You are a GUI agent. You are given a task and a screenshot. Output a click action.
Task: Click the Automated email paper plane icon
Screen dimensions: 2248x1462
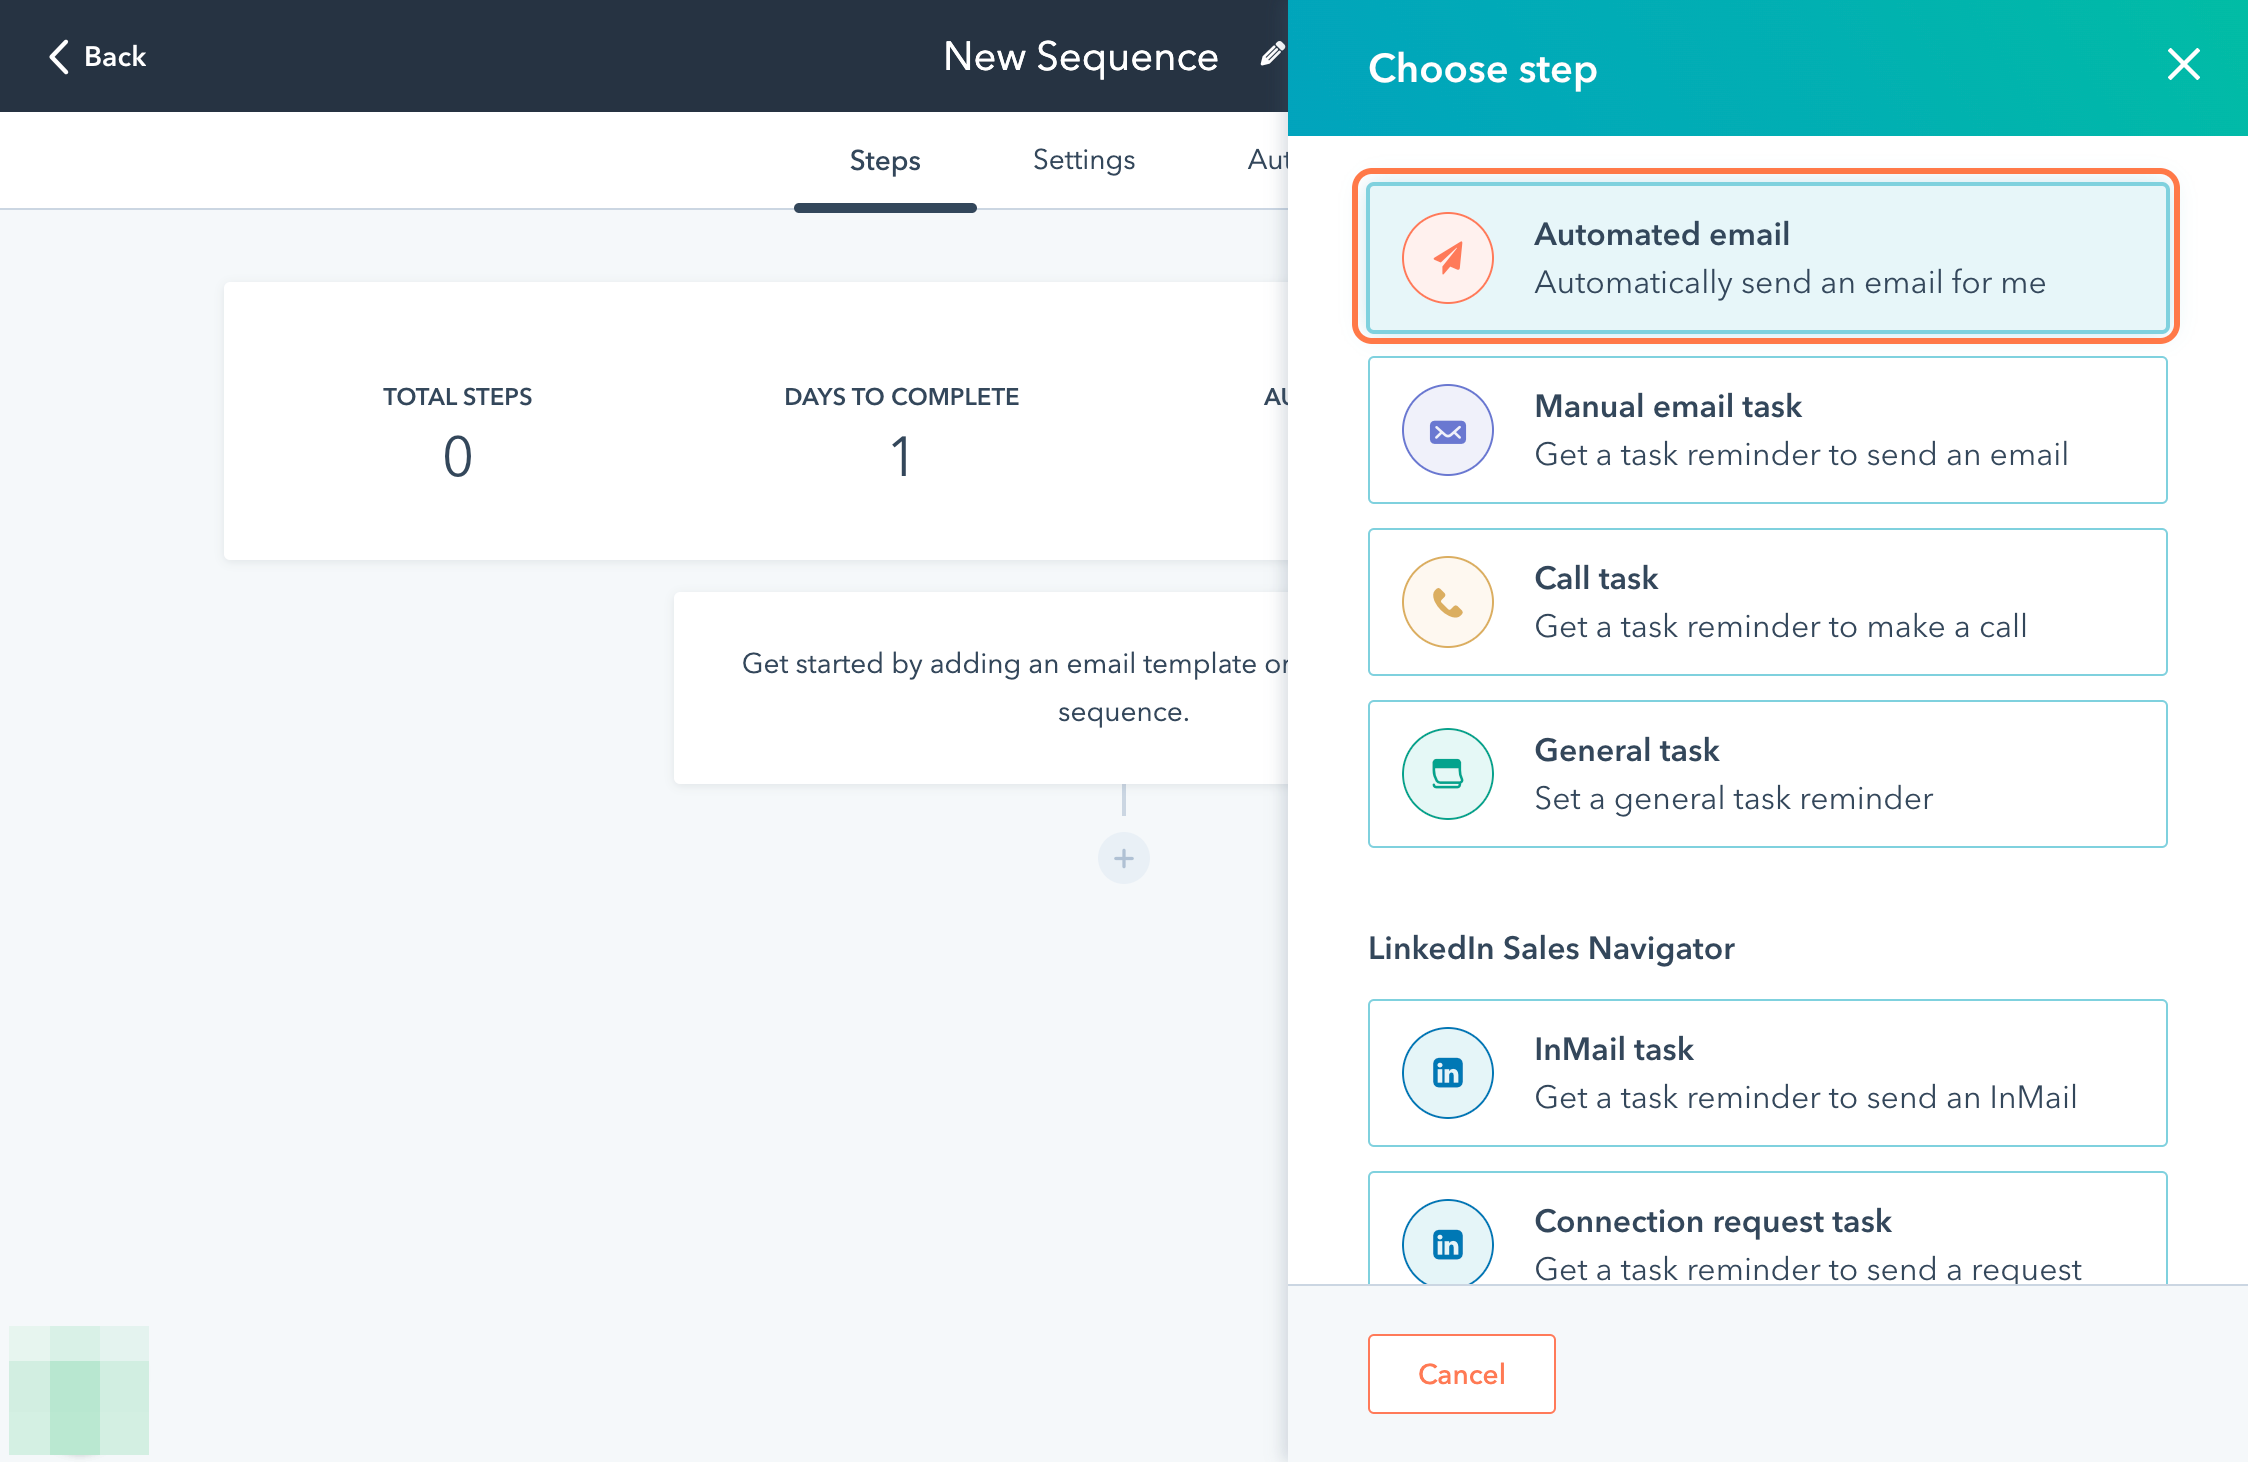[1447, 258]
